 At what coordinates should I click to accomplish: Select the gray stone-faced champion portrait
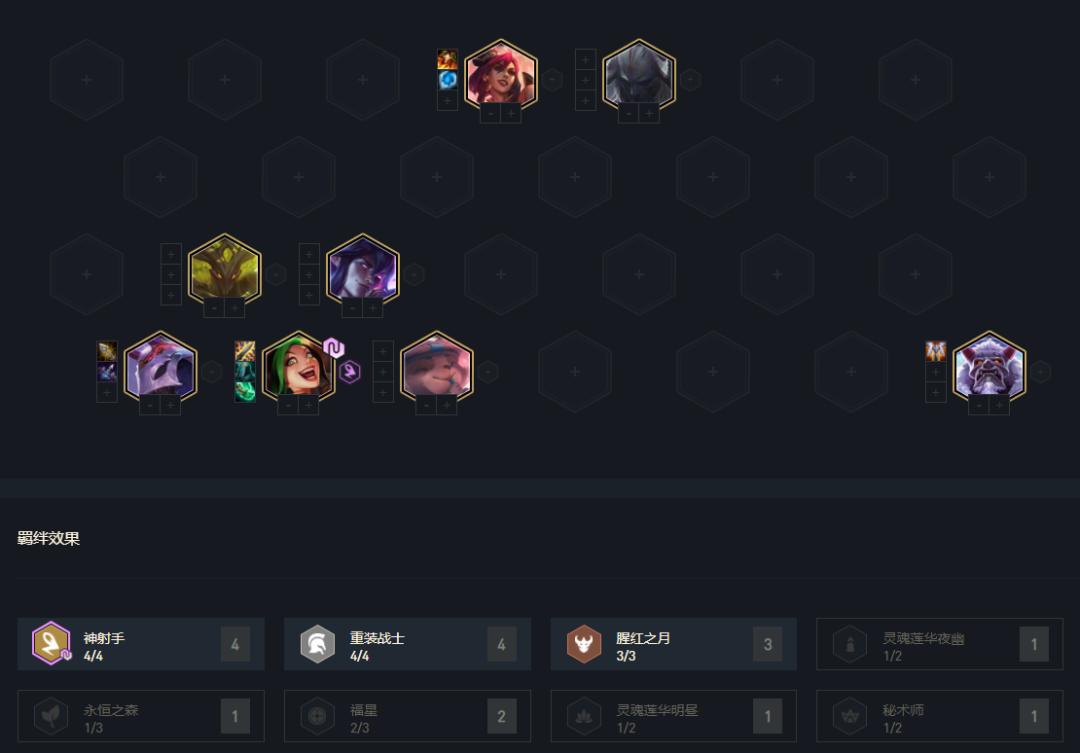tap(639, 74)
